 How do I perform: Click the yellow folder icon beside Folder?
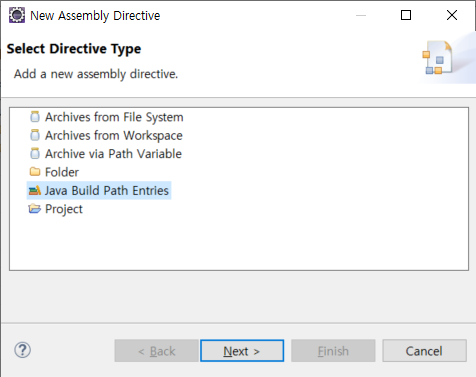point(35,172)
